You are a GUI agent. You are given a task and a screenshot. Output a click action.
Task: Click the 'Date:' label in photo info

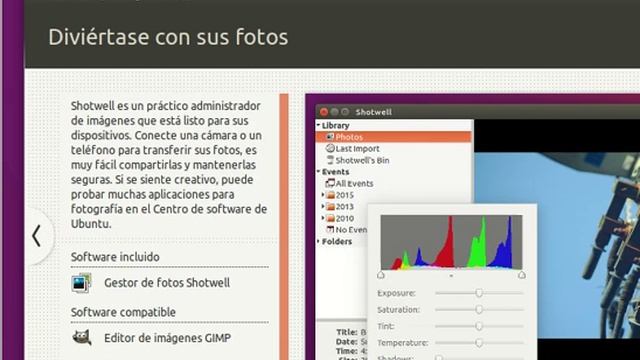coord(347,342)
